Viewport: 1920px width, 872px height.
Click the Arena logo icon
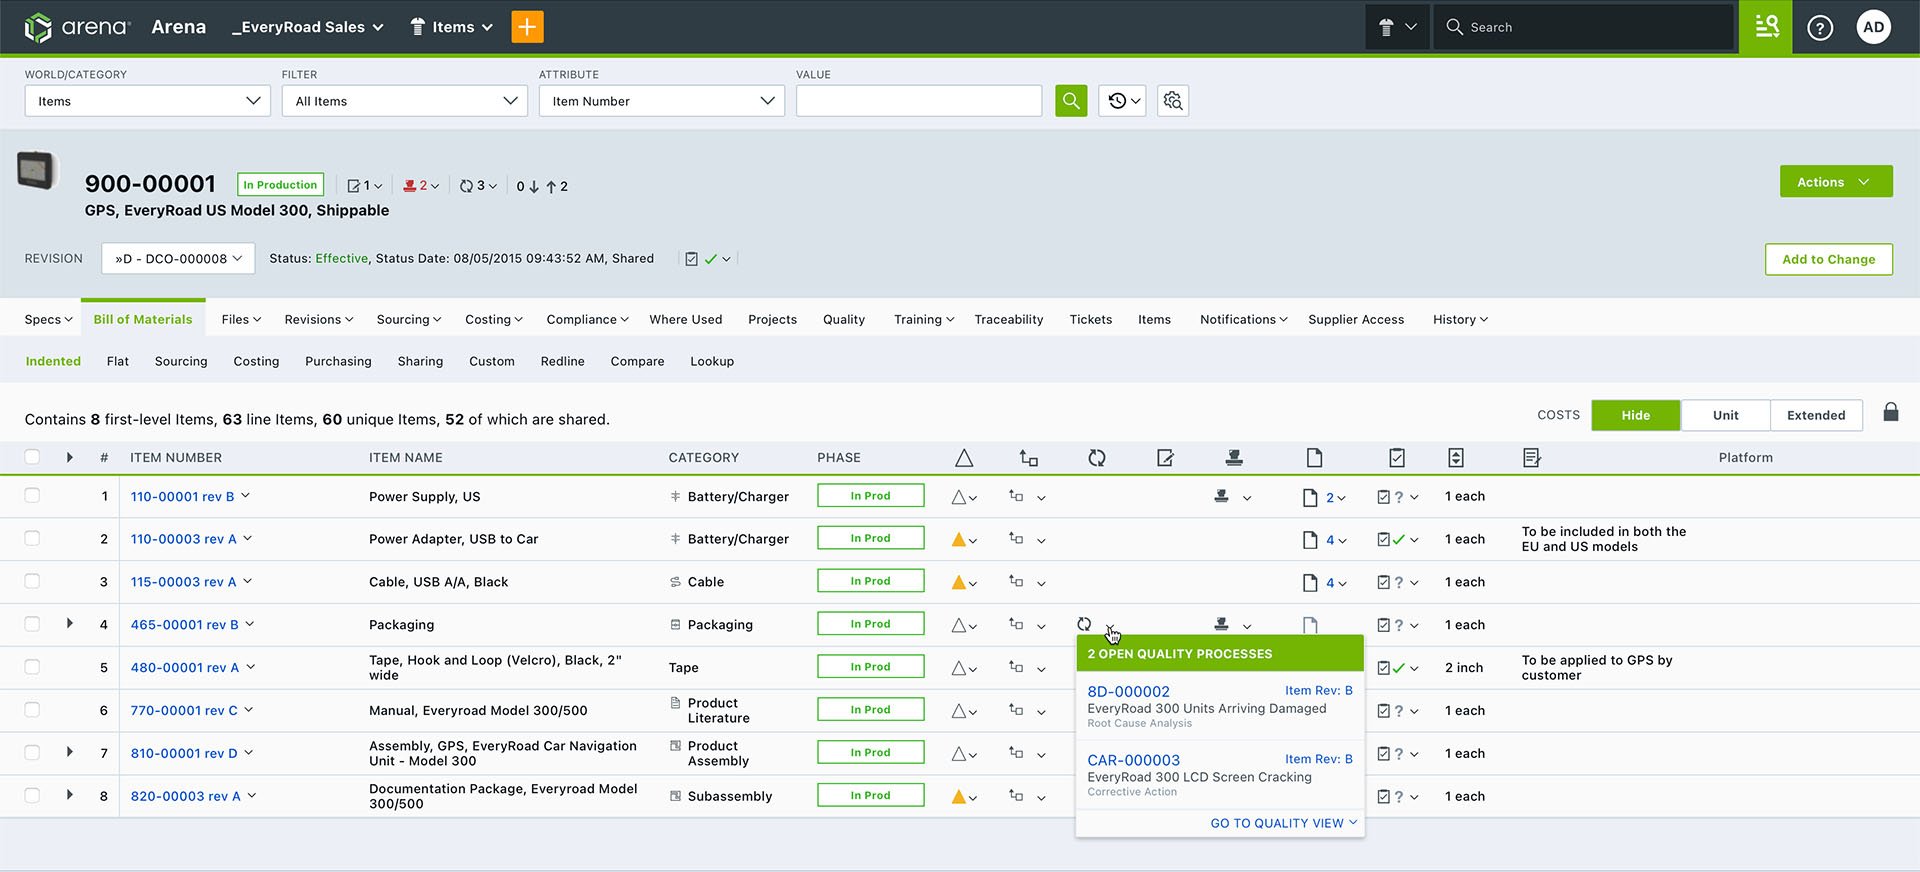[x=38, y=27]
